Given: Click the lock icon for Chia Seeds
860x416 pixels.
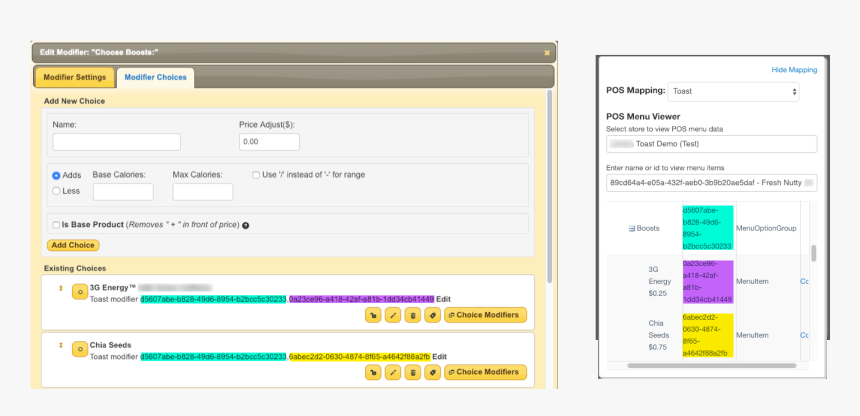Looking at the screenshot, I should 373,372.
